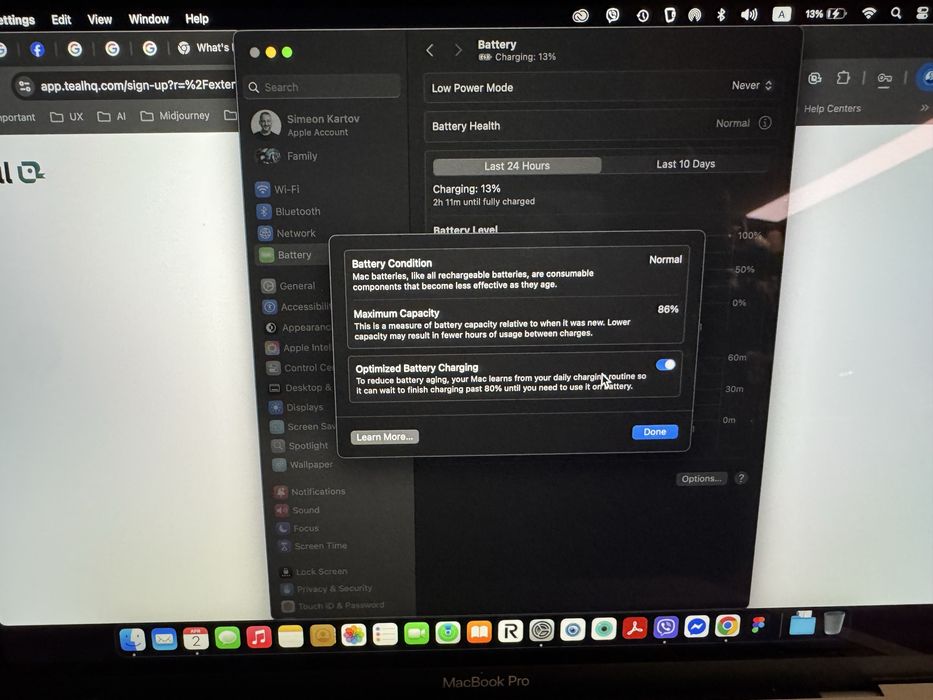Click the Battery Health info icon
933x700 pixels.
(765, 123)
